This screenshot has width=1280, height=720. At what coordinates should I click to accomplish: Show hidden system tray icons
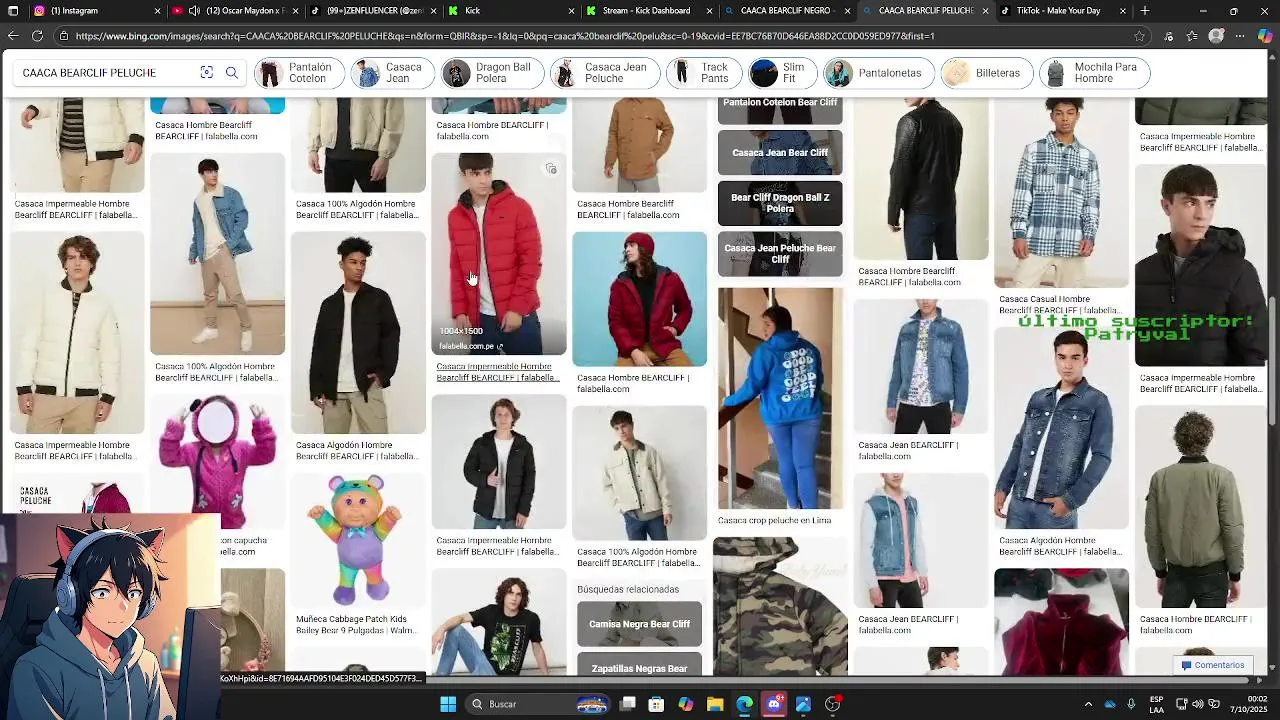tap(1088, 704)
